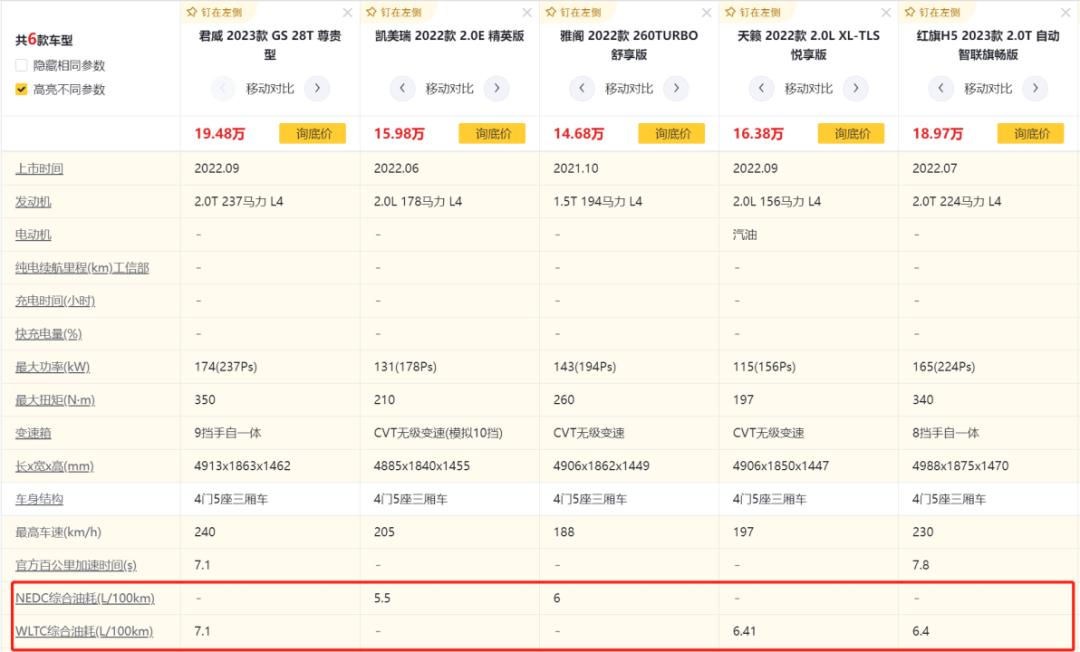
Task: Move 红旗H5 column left with arrow
Action: pos(941,88)
